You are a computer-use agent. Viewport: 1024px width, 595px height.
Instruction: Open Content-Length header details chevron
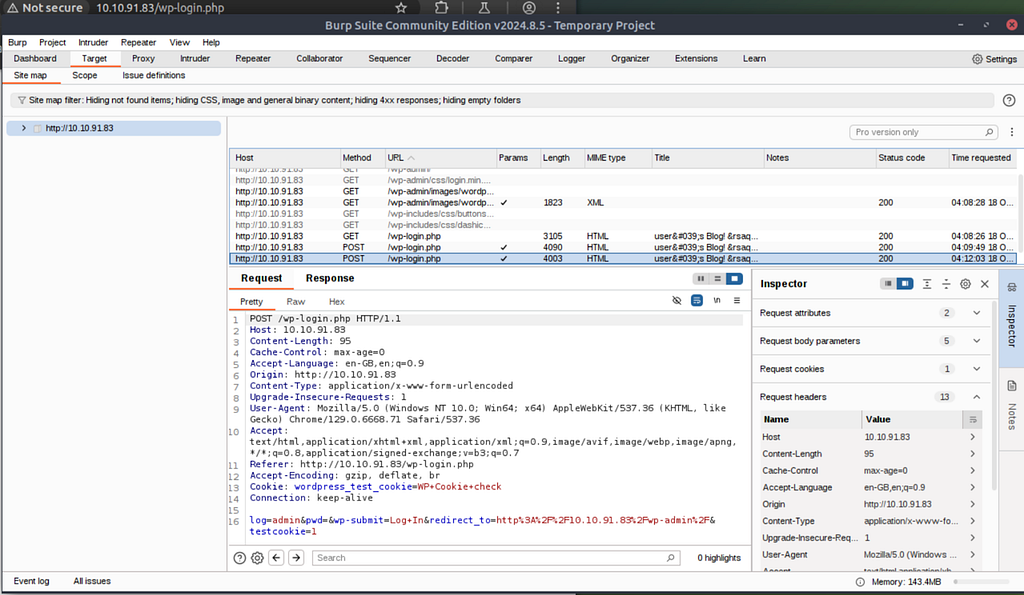click(972, 454)
